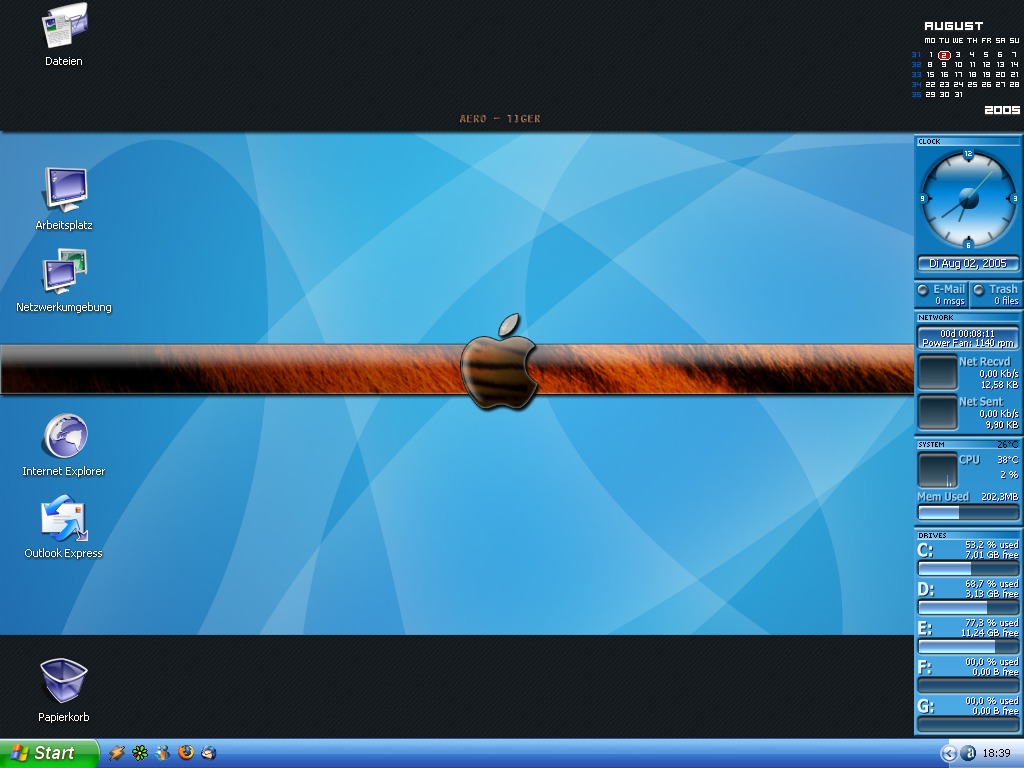Click the 11,24 GB free value for E:

pos(989,633)
